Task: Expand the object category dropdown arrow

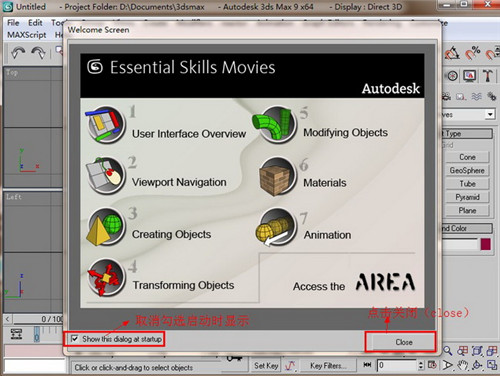Action: coord(490,114)
